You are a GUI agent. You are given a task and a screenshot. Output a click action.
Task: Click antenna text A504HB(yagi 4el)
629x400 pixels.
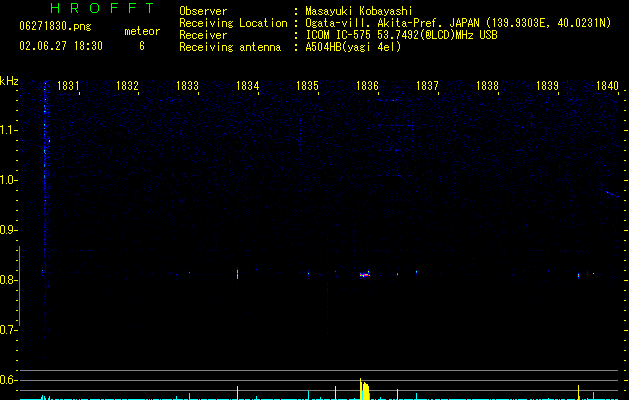click(x=353, y=47)
